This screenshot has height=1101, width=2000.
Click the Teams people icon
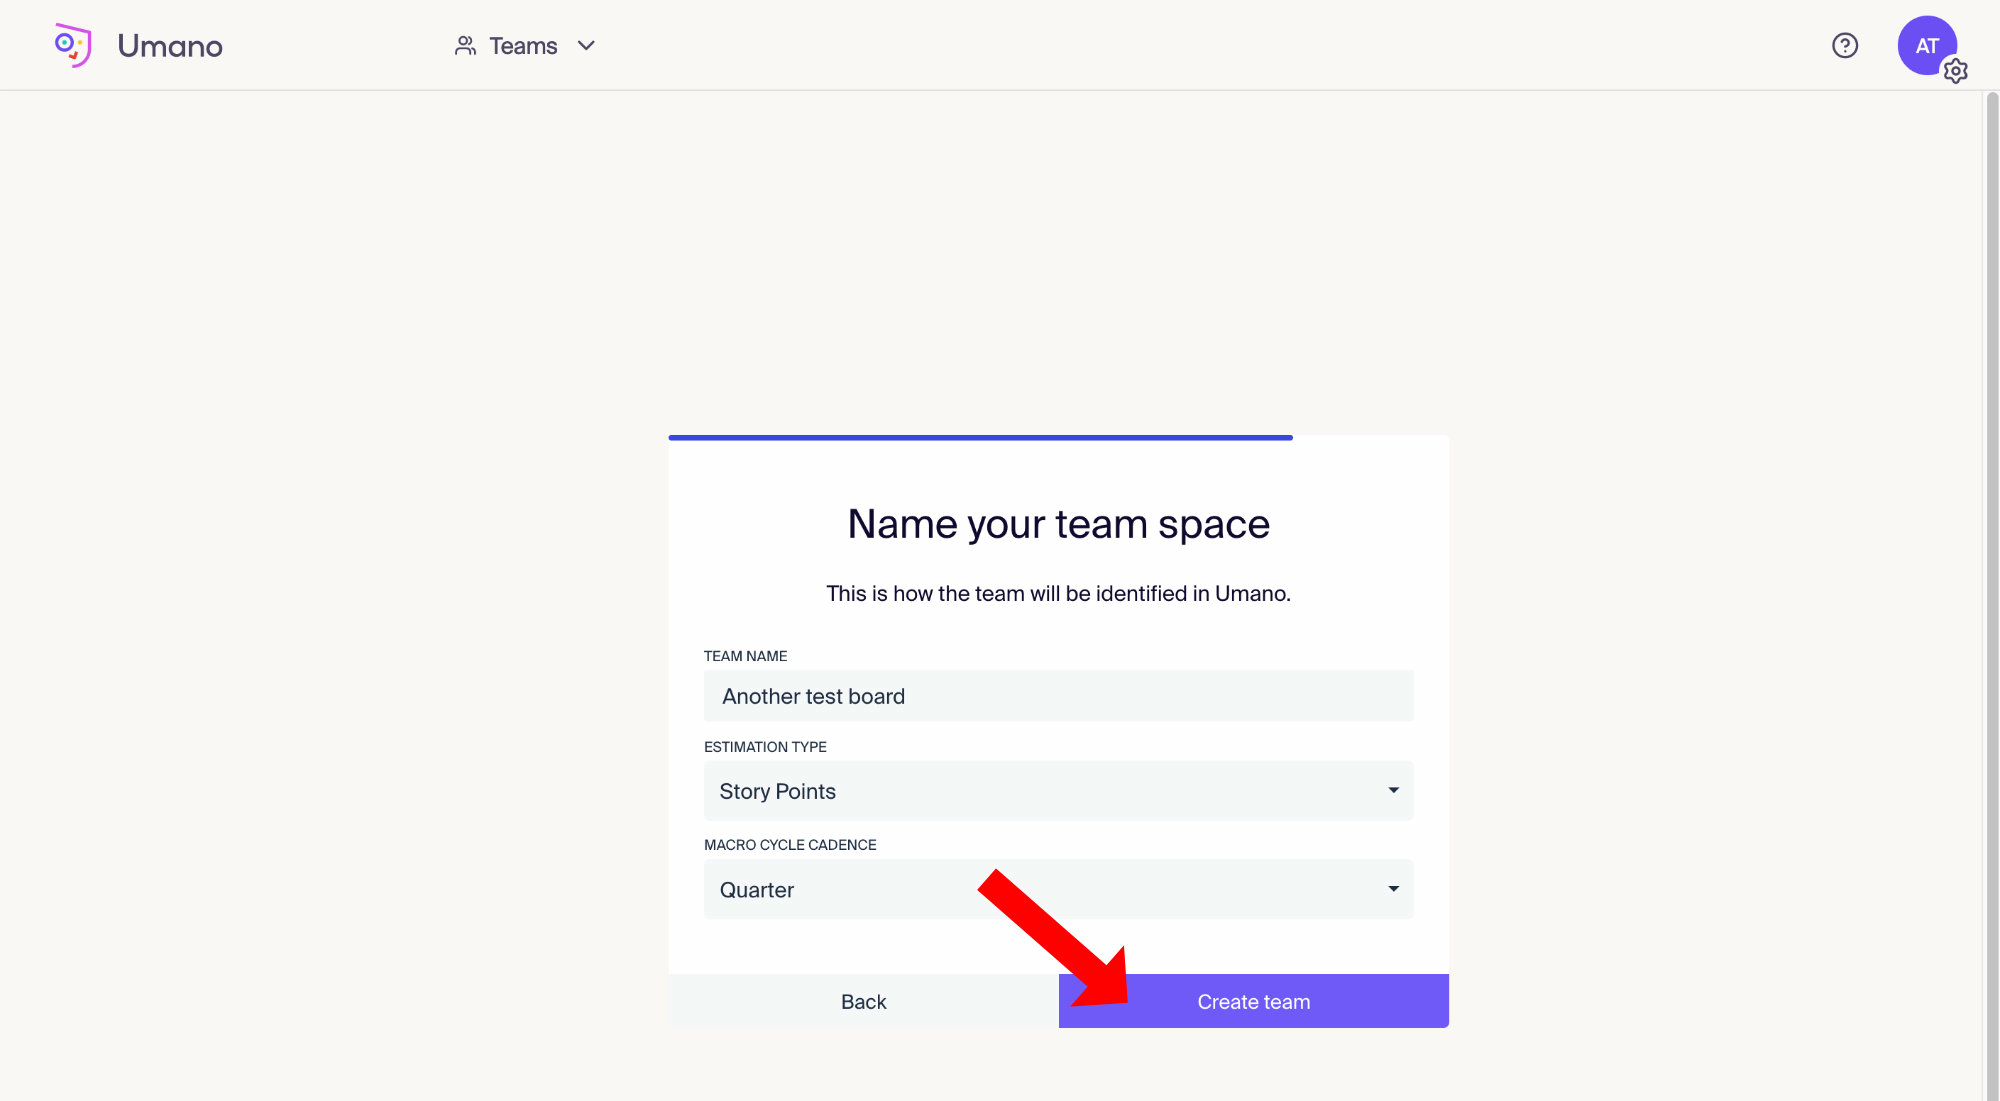click(465, 46)
